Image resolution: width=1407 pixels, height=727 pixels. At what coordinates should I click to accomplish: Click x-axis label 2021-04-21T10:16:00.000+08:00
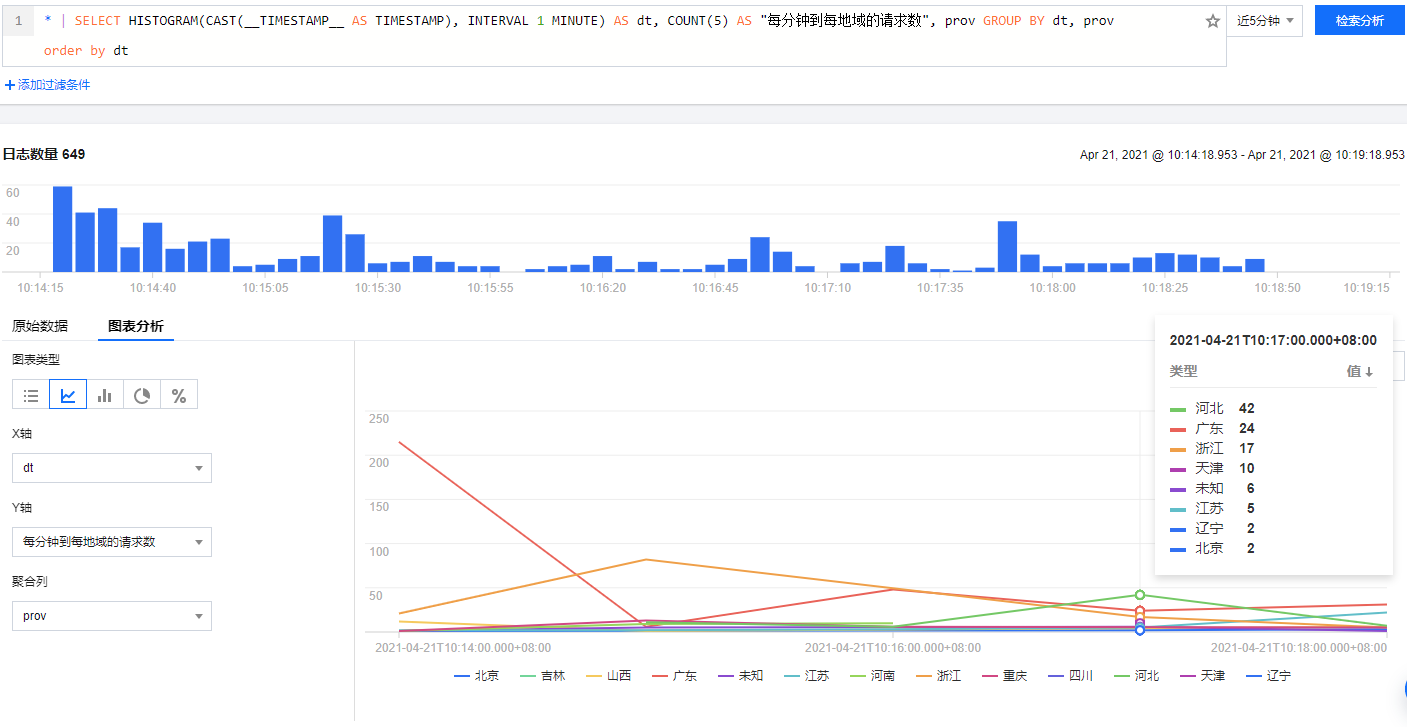(x=892, y=648)
